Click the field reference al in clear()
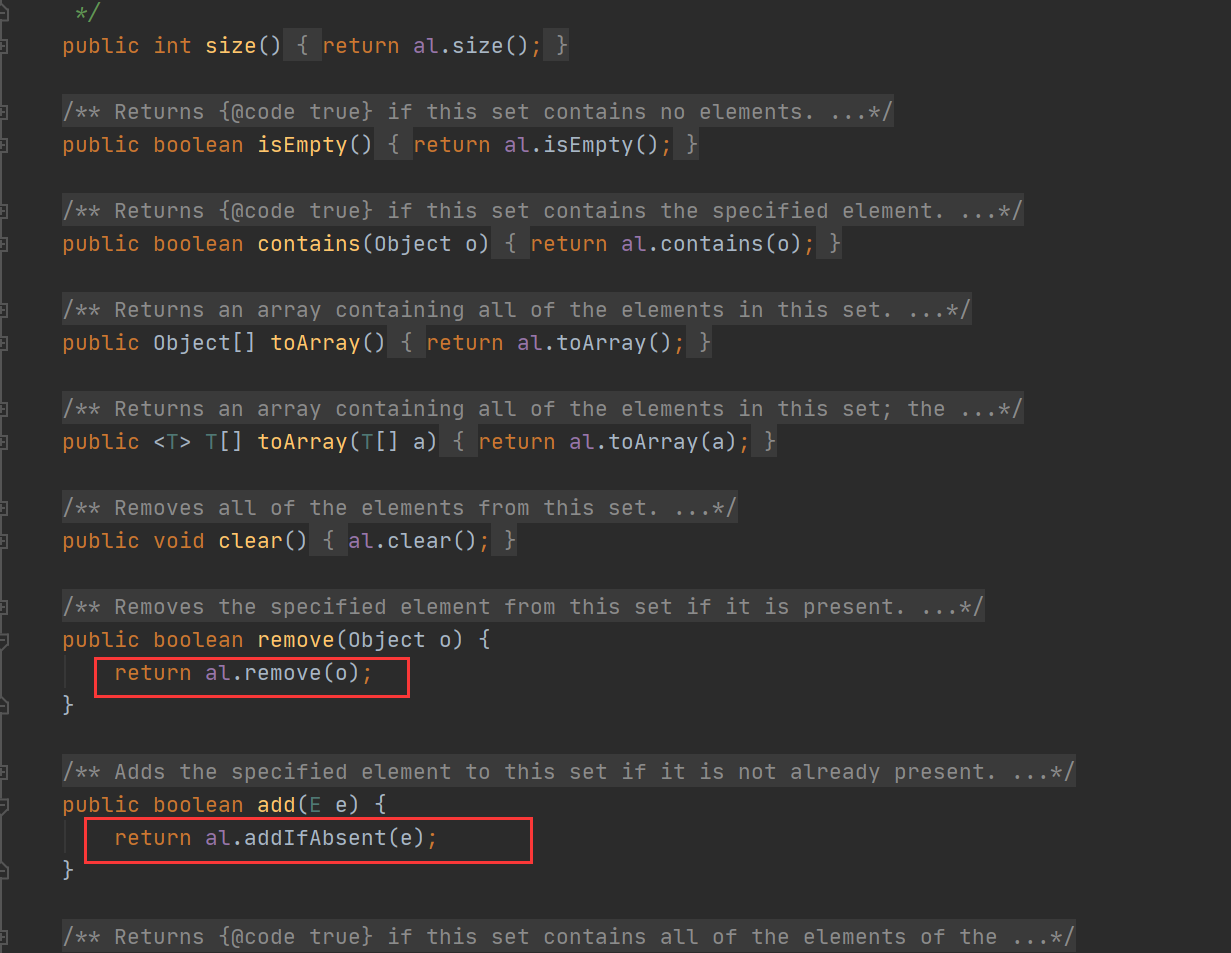The width and height of the screenshot is (1231, 953). [360, 540]
